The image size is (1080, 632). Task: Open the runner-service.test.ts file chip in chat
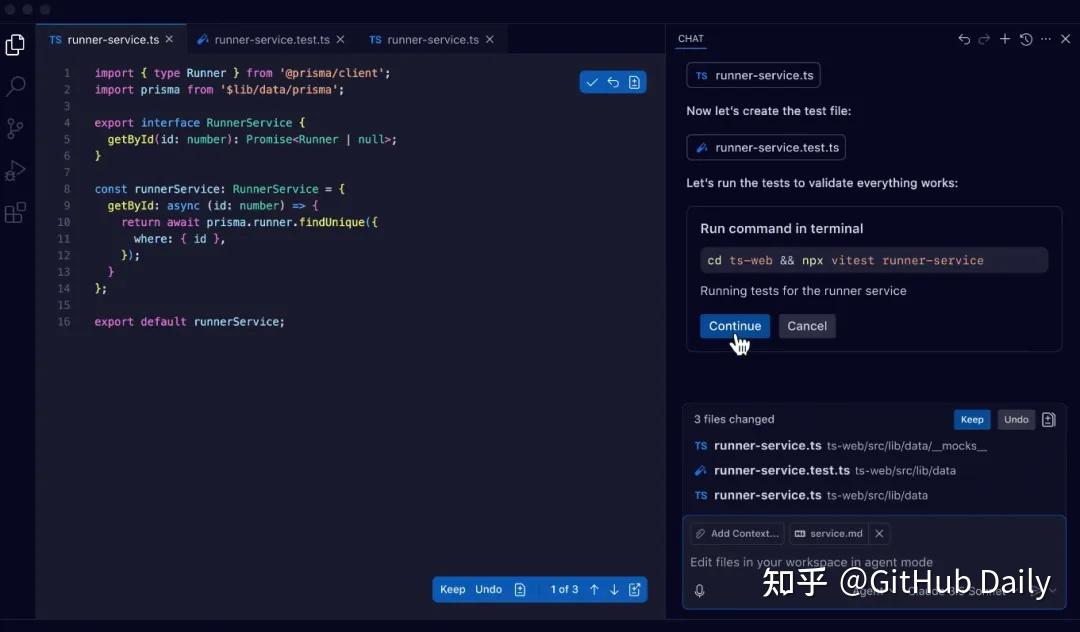[766, 147]
